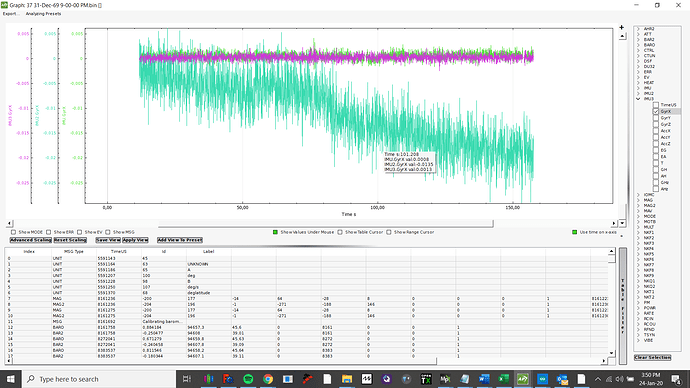The image size is (690, 388).
Task: Expand the NKF1 tree node
Action: click(638, 232)
